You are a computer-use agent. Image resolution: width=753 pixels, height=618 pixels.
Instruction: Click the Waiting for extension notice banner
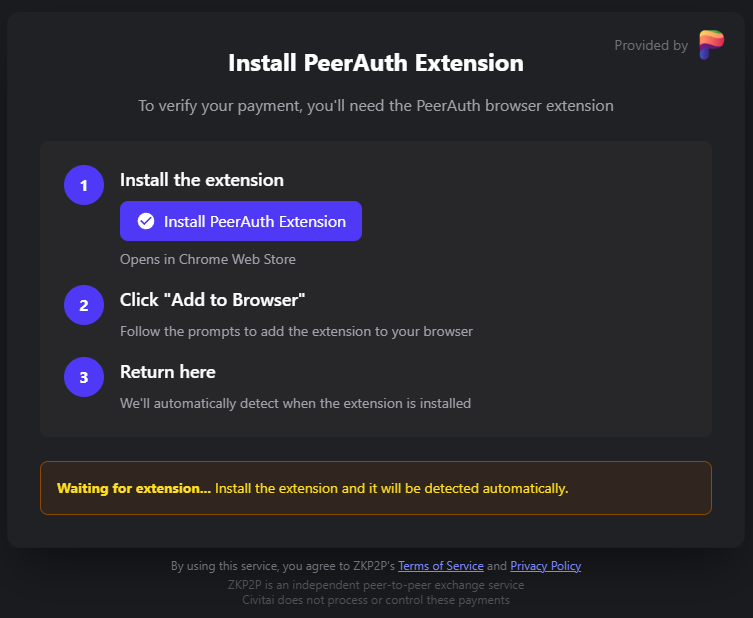376,488
